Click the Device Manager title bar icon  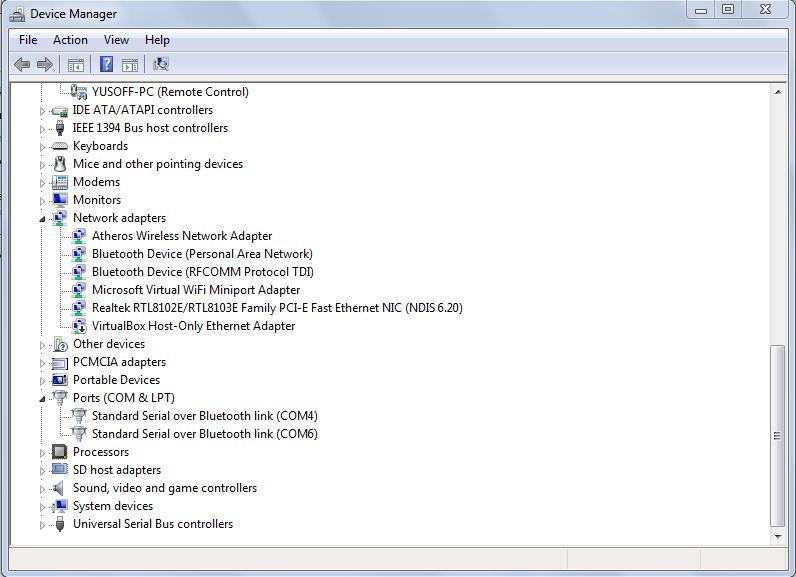click(17, 14)
